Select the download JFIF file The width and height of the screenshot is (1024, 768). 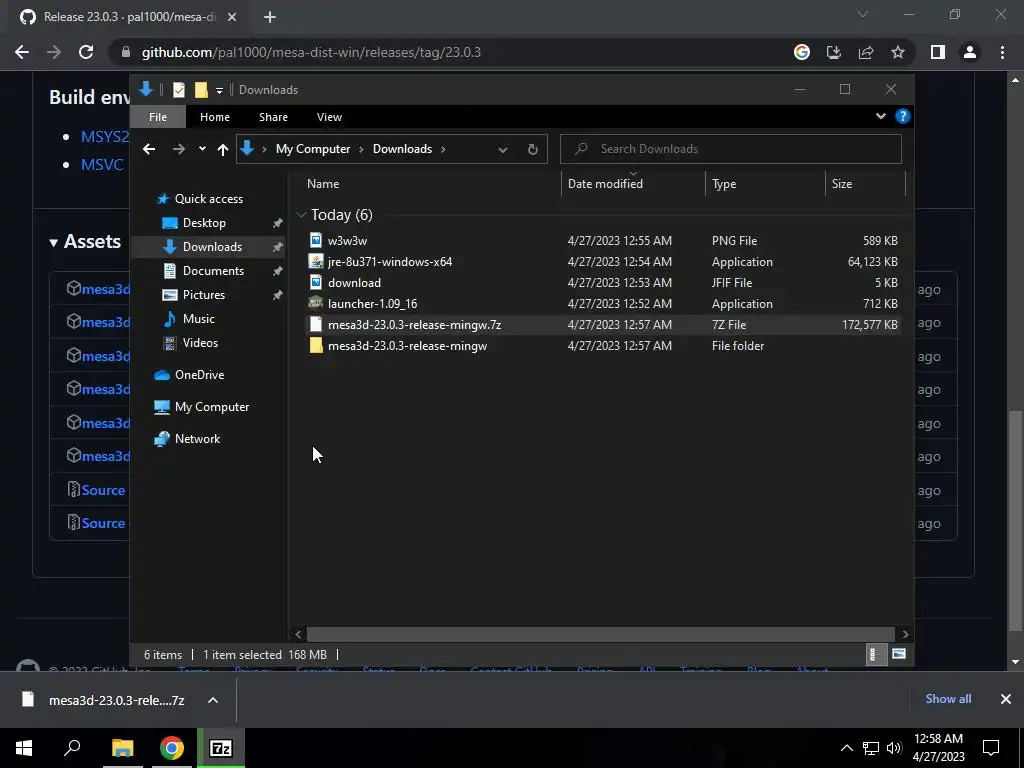pyautogui.click(x=603, y=283)
